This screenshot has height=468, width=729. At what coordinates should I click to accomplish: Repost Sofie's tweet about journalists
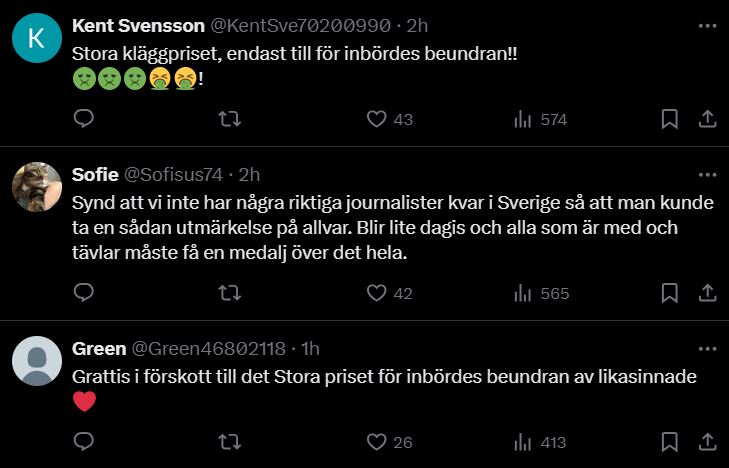click(229, 293)
